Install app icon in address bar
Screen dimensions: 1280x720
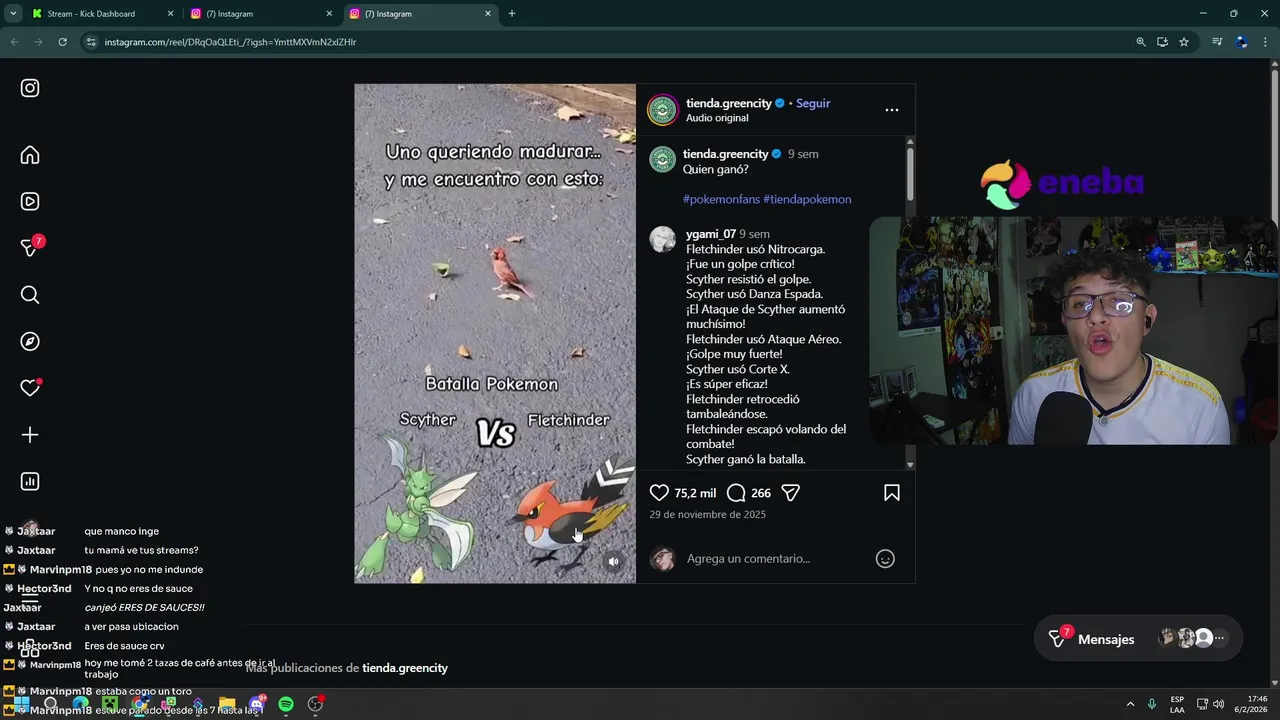coord(1162,42)
